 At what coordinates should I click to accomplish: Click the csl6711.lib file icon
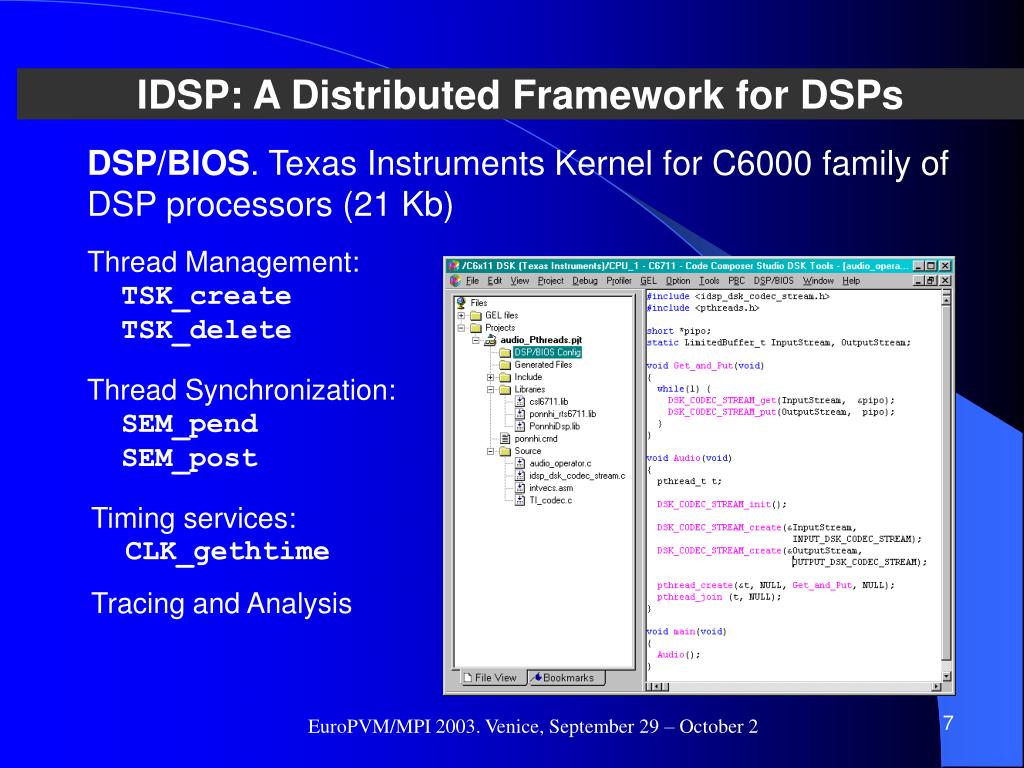(x=520, y=402)
